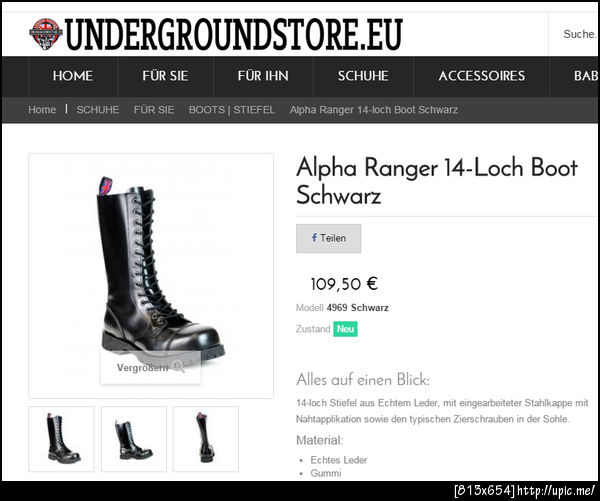Click the Suche search field
The width and height of the screenshot is (600, 501).
pyautogui.click(x=574, y=34)
